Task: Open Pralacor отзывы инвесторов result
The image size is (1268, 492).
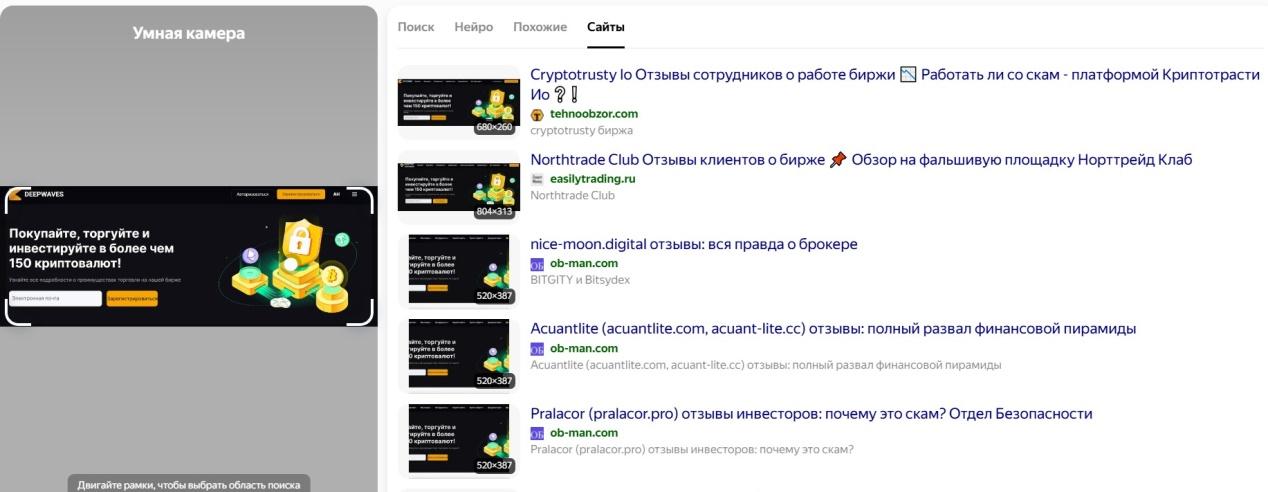Action: click(x=811, y=414)
